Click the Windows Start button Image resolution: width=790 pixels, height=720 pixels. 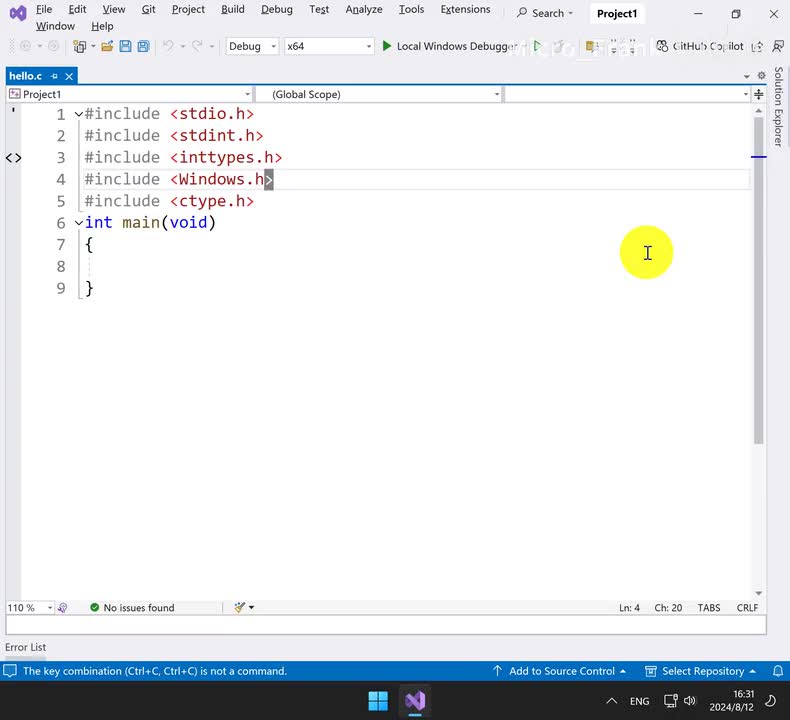pyautogui.click(x=378, y=701)
